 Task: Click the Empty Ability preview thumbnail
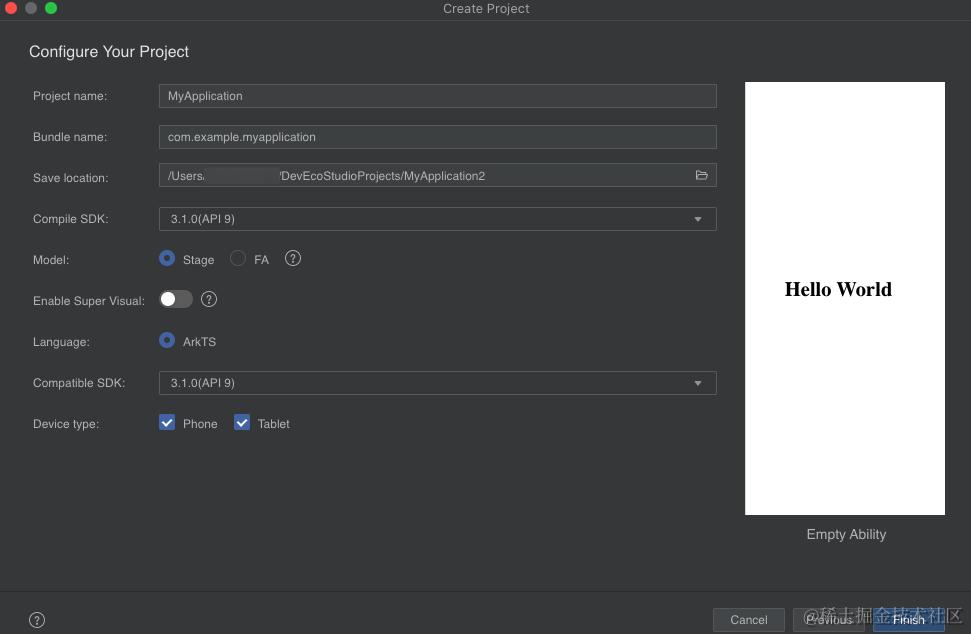pyautogui.click(x=845, y=298)
